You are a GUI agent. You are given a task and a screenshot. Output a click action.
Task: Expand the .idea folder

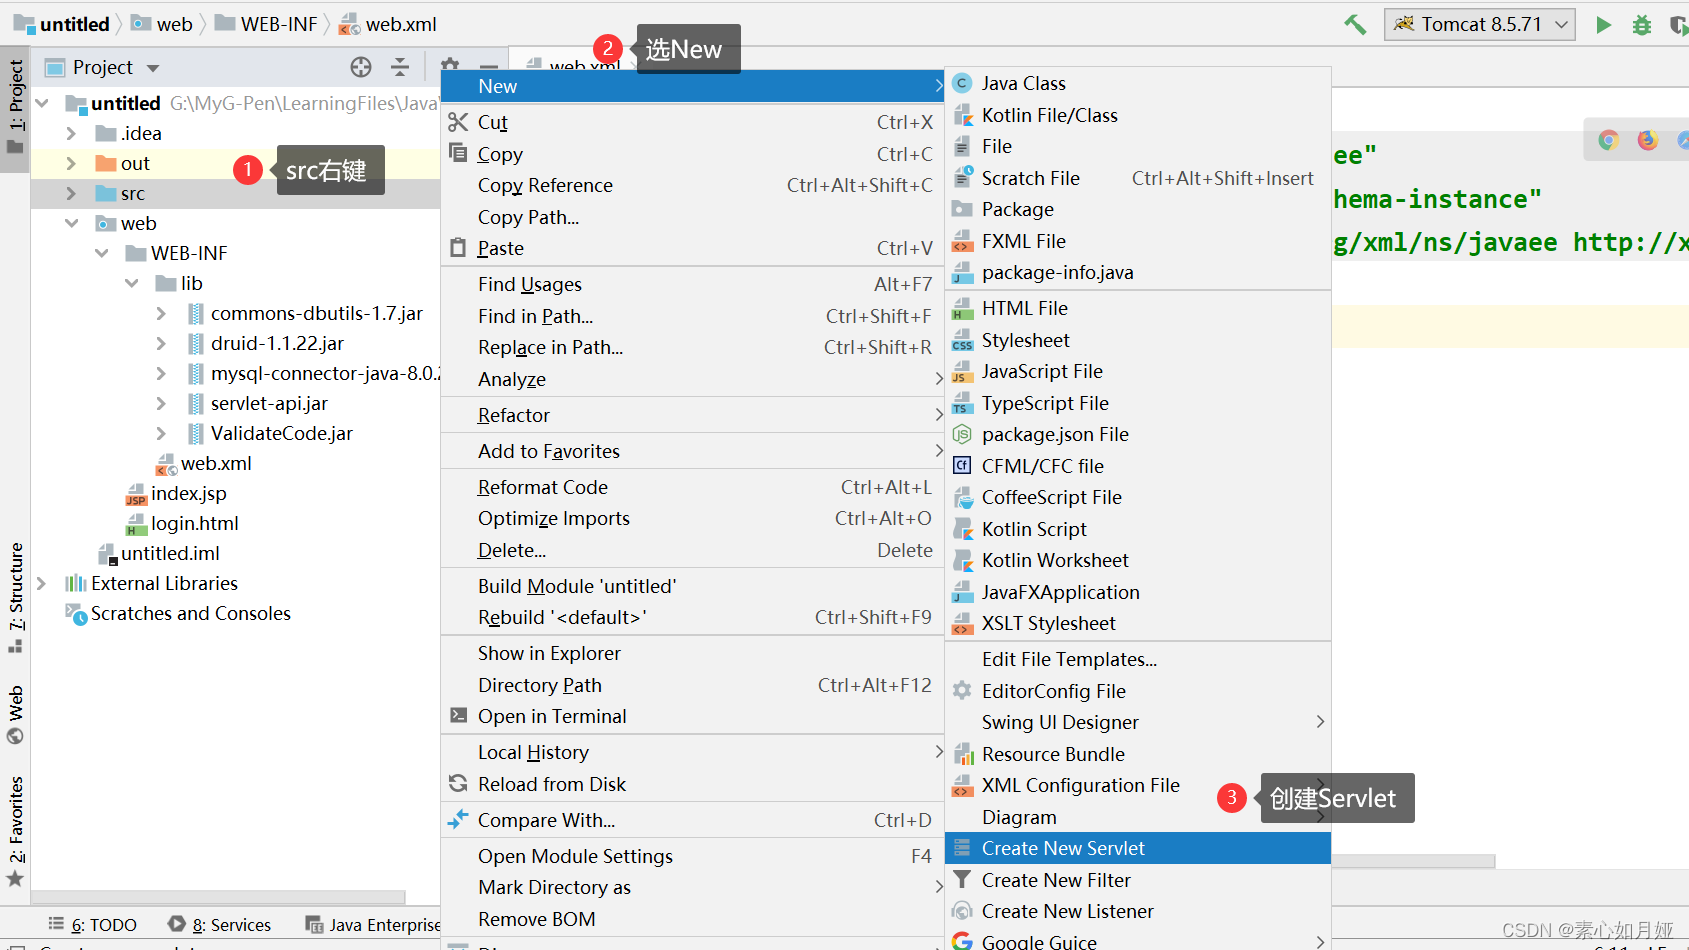click(71, 133)
